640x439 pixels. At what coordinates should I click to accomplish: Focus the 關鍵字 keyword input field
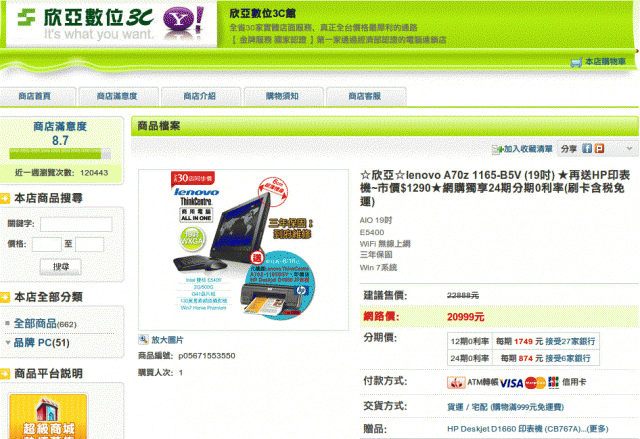76,224
